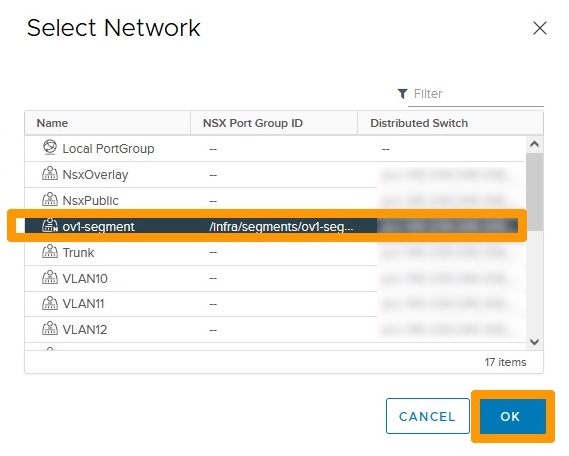This screenshot has width=569, height=456.
Task: Click the ov1-segment NSX network icon
Action: pyautogui.click(x=50, y=225)
